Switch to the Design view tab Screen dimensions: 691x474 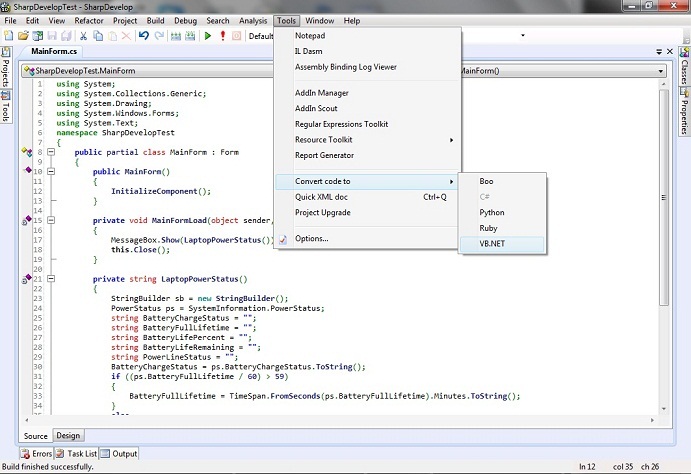[68, 435]
